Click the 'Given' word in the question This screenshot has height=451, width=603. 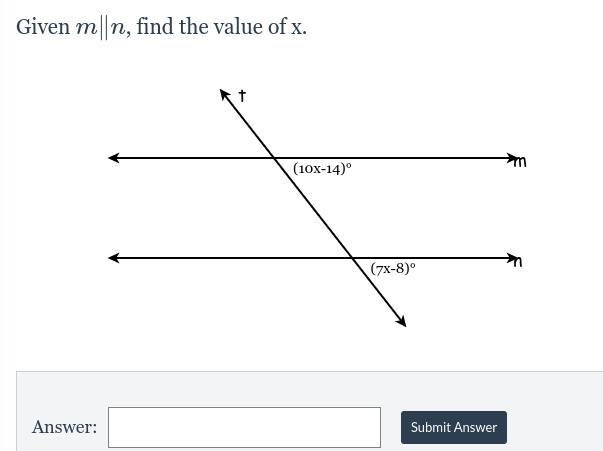[43, 27]
